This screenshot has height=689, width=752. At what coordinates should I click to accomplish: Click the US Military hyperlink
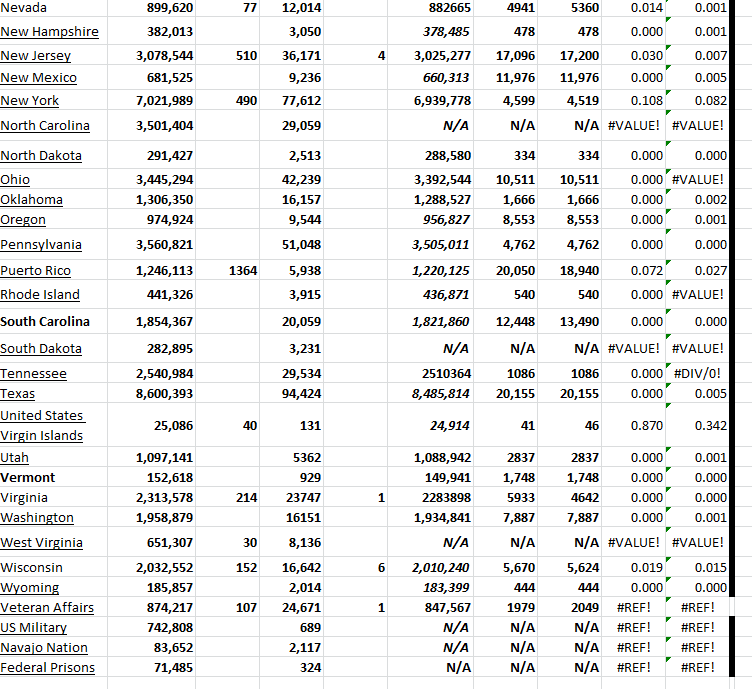coord(34,628)
